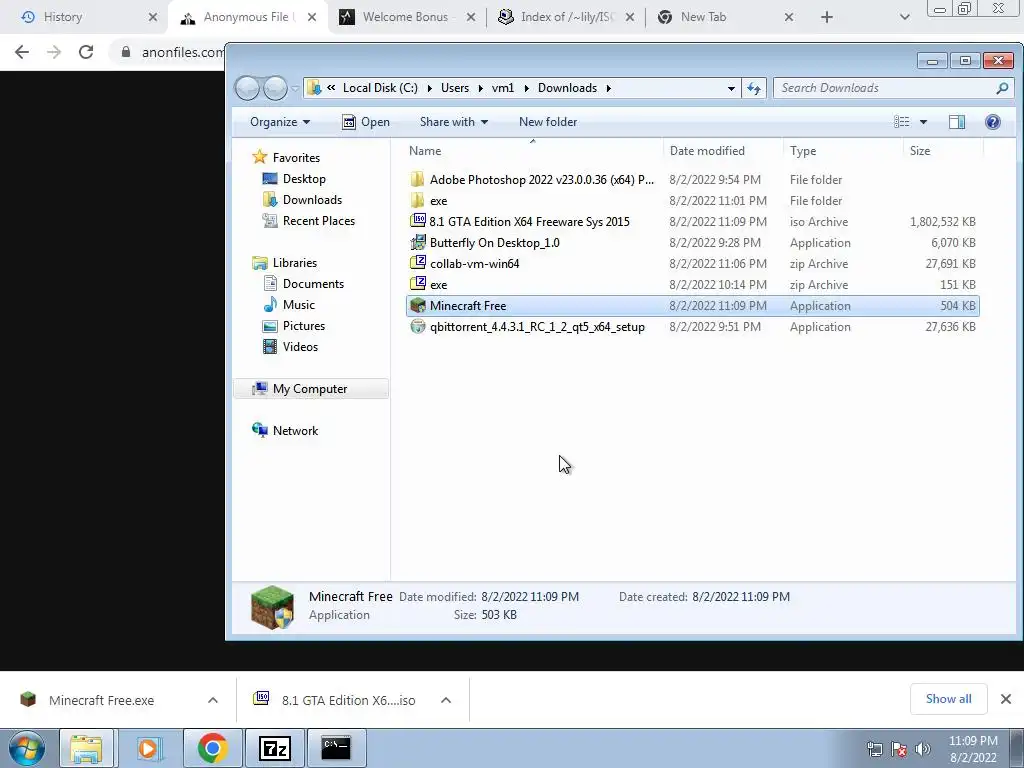1024x768 pixels.
Task: Select Libraries in the navigation pane
Action: point(295,263)
